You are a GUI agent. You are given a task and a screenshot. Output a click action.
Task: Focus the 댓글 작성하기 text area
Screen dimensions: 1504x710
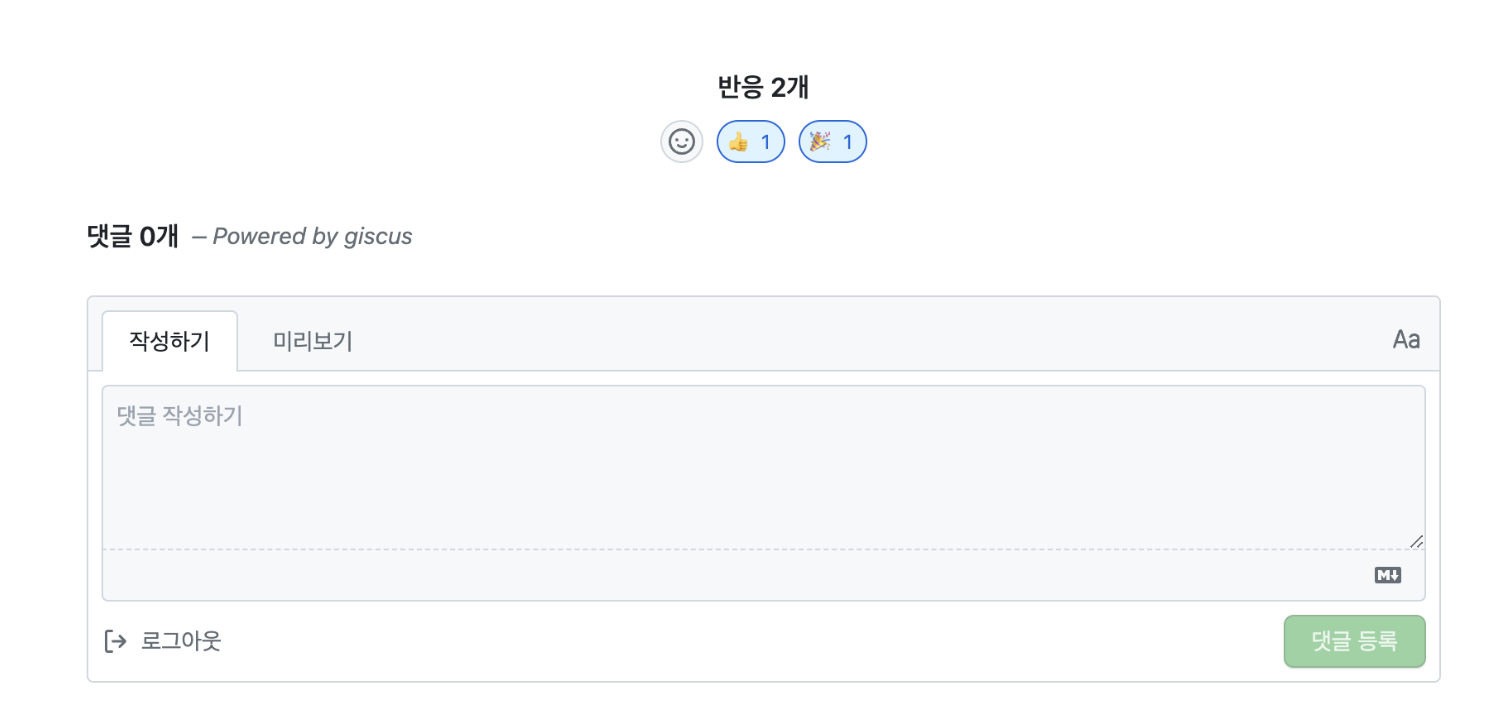click(762, 467)
